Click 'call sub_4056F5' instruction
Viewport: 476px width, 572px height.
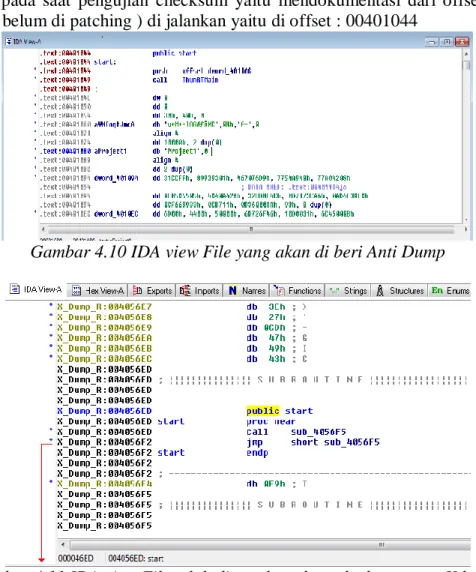(x=296, y=432)
